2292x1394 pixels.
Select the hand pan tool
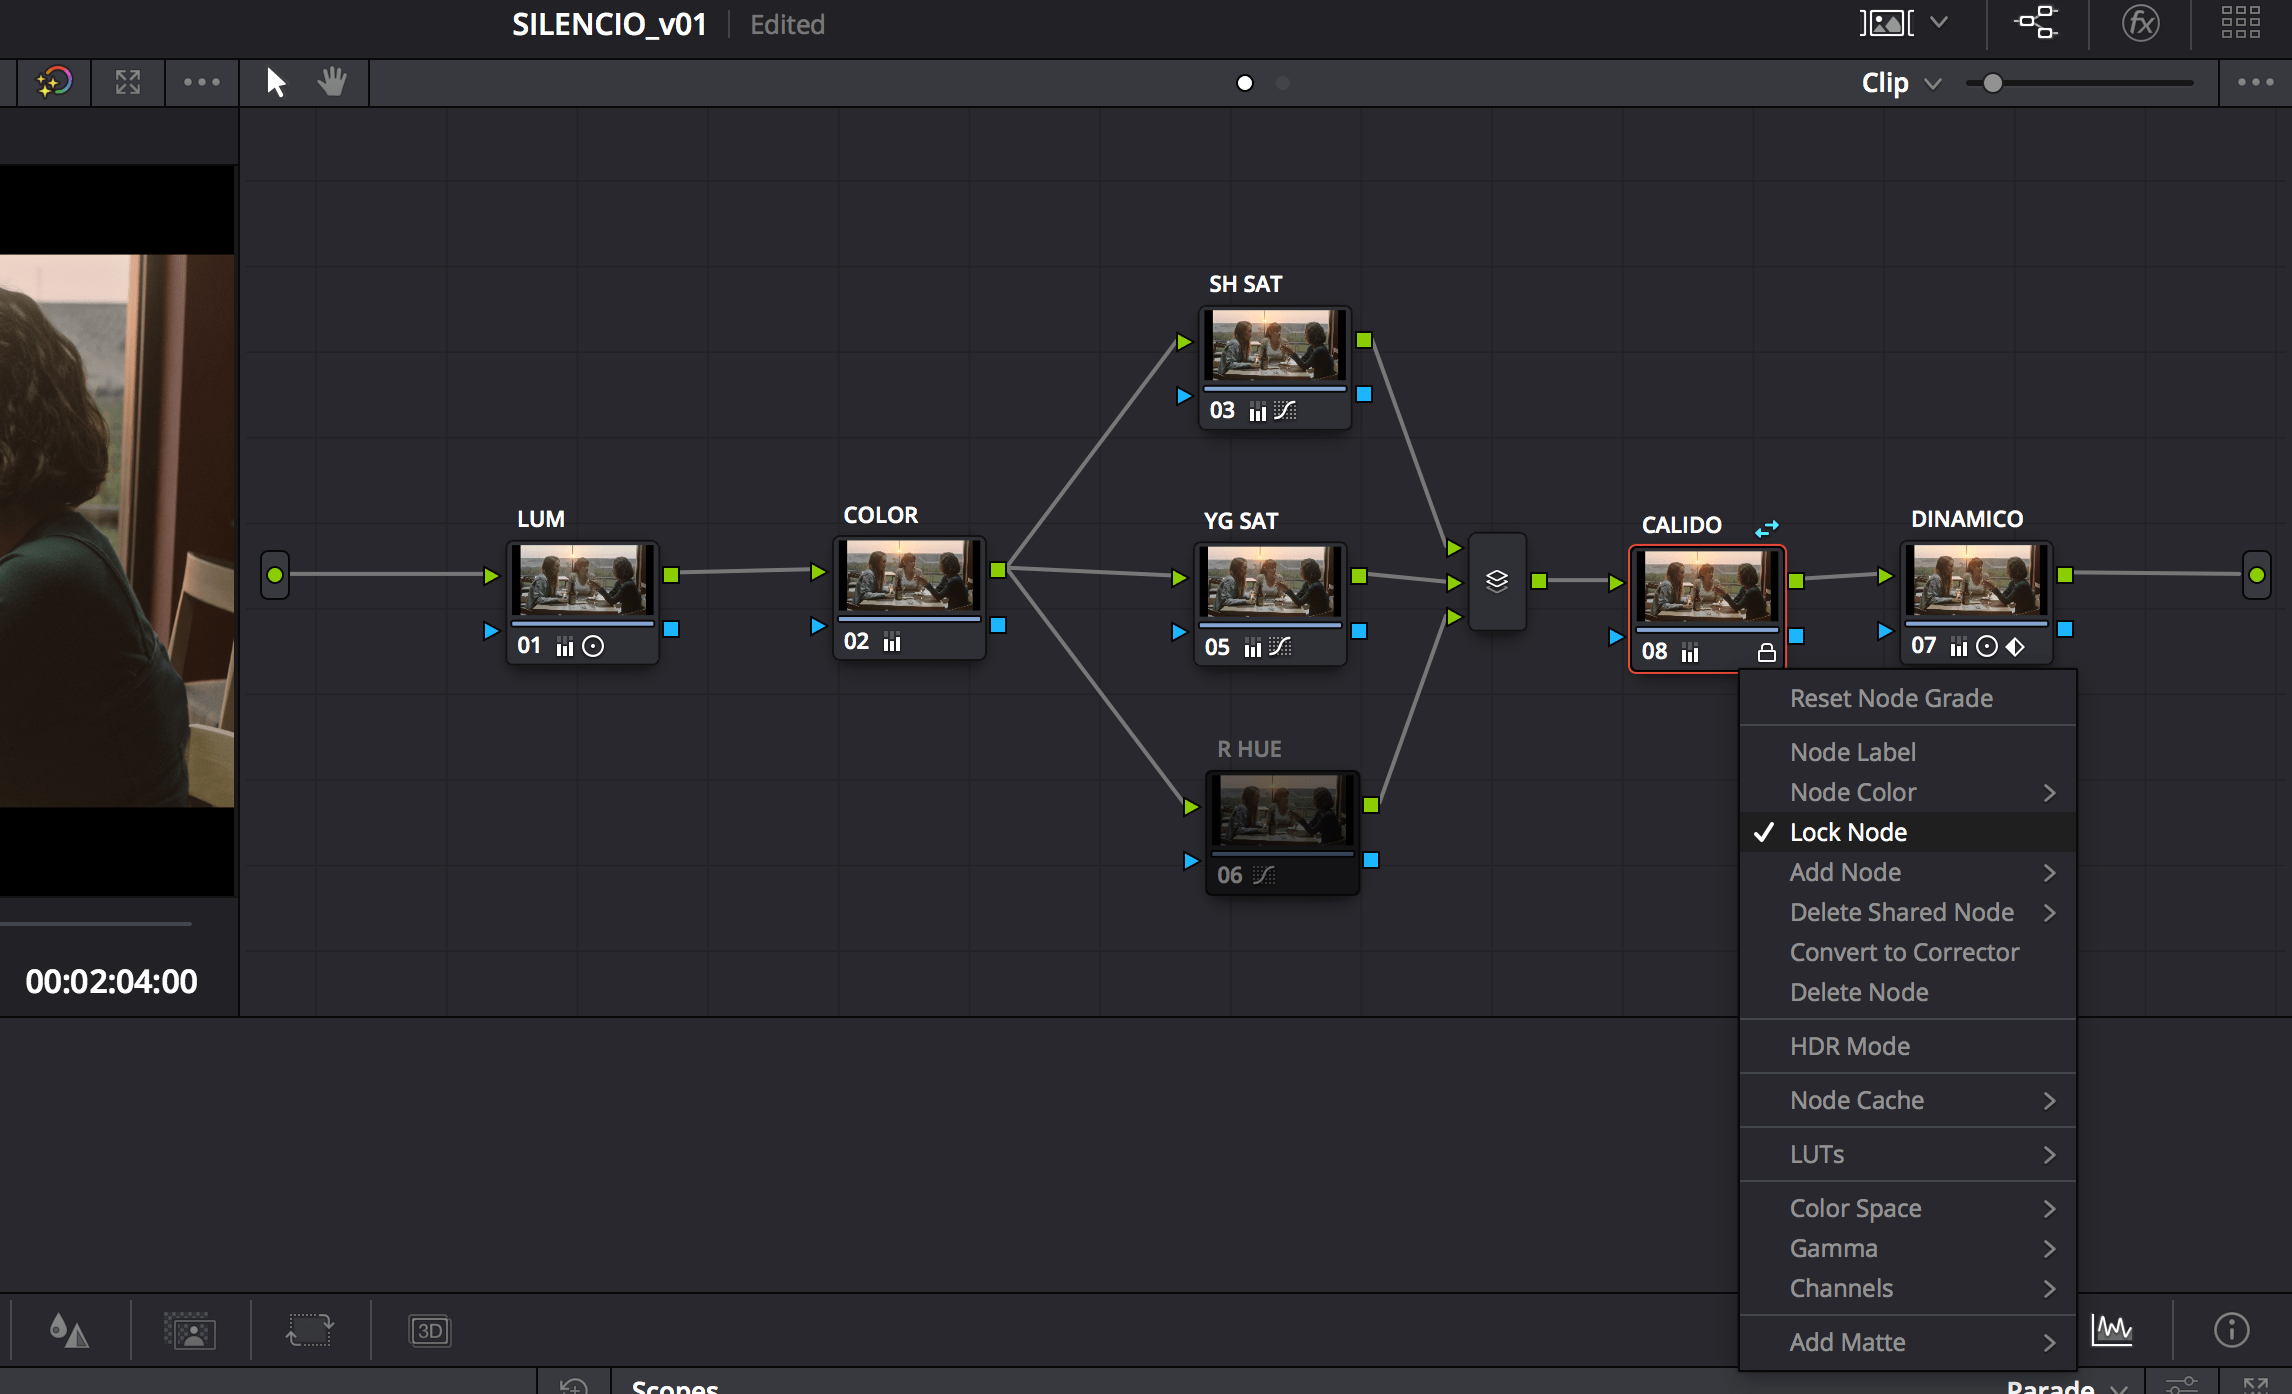332,82
